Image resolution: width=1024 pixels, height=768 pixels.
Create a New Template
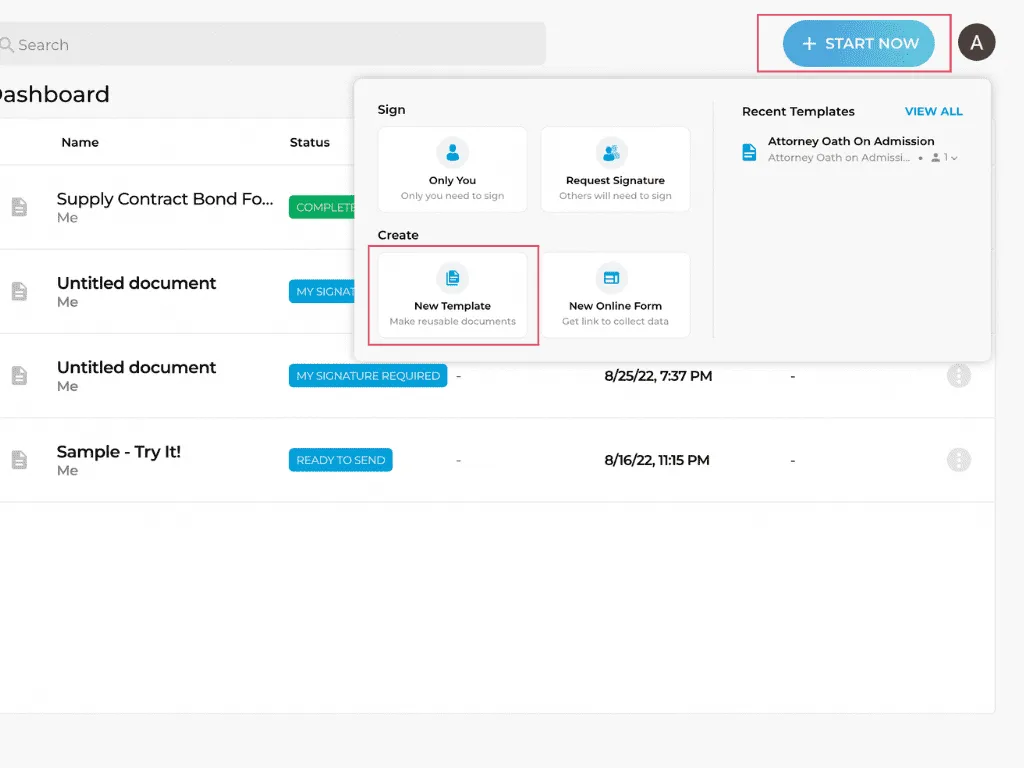click(x=452, y=295)
